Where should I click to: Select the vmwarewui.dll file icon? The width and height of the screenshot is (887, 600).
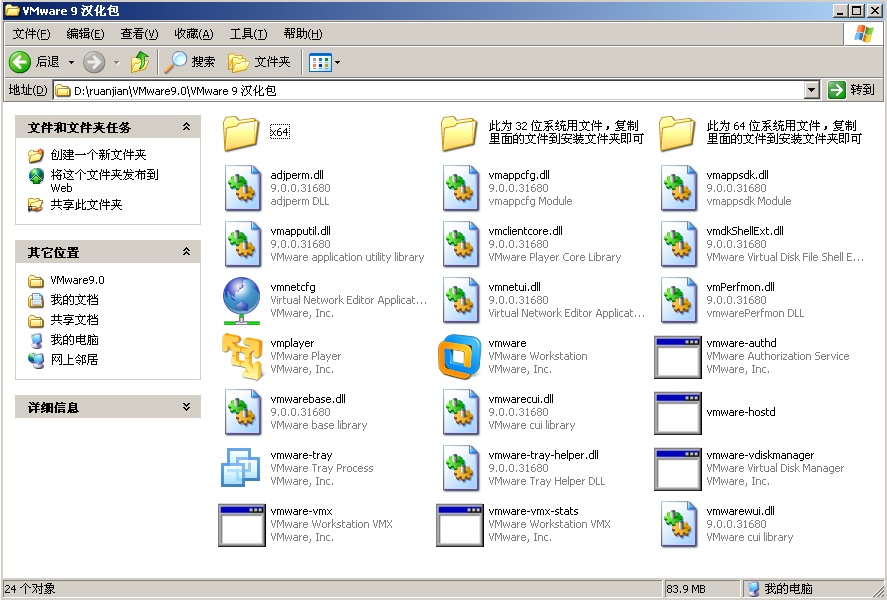[679, 524]
